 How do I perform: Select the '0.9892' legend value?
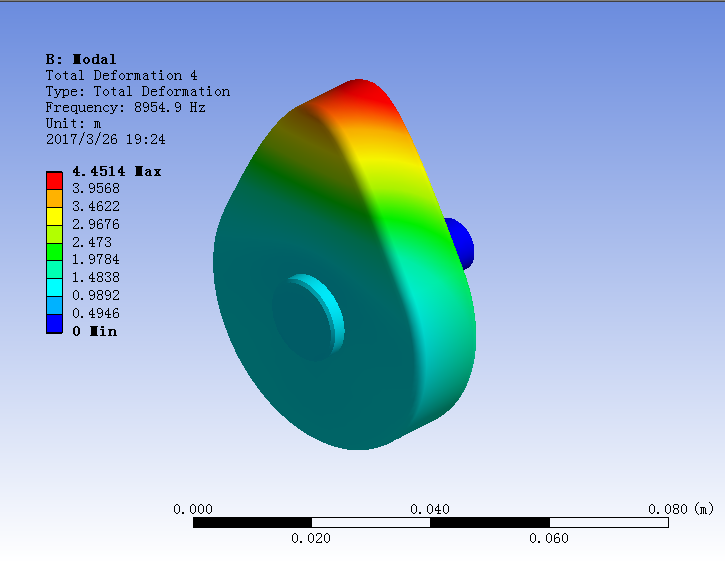[96, 295]
